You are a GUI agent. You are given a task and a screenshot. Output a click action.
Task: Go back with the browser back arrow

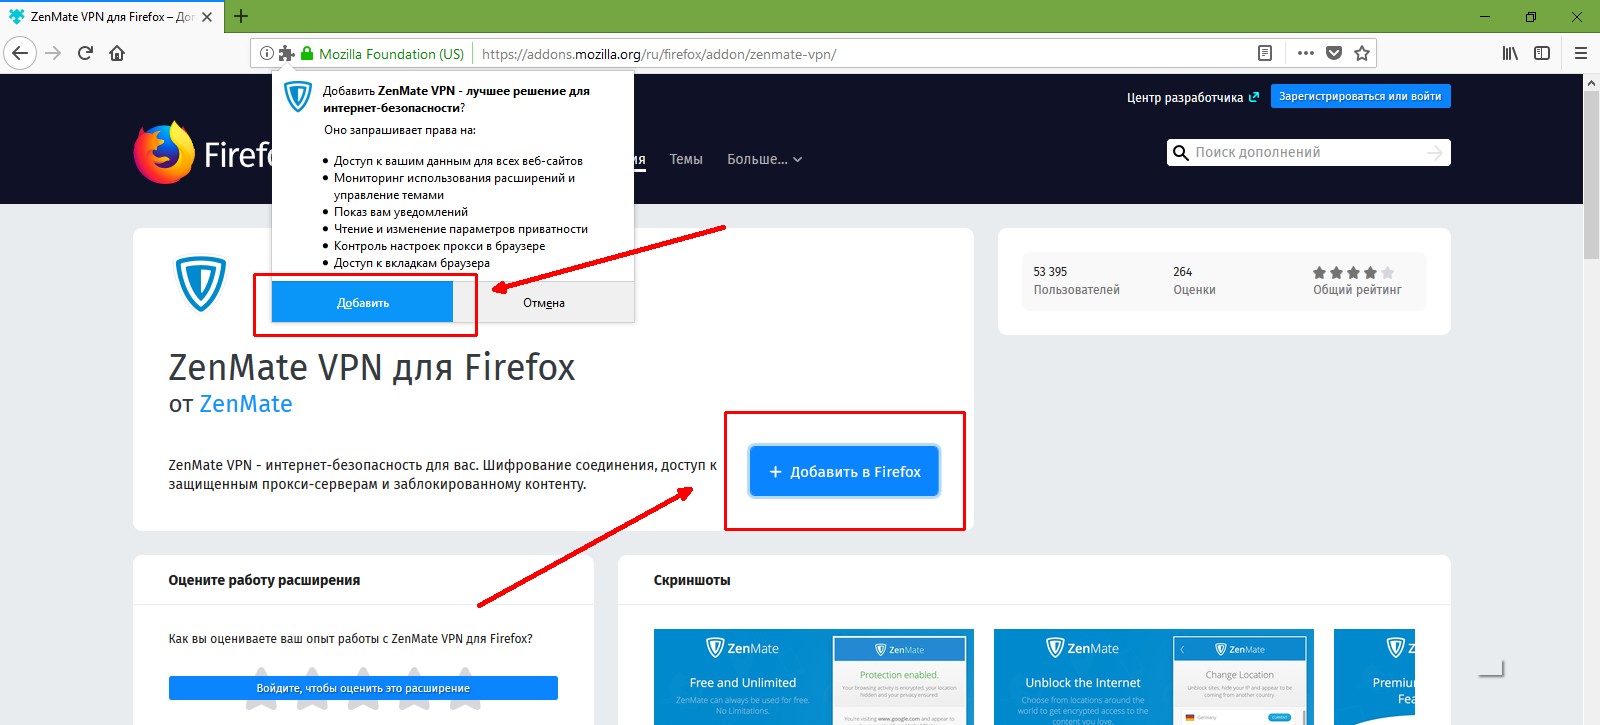tap(20, 53)
